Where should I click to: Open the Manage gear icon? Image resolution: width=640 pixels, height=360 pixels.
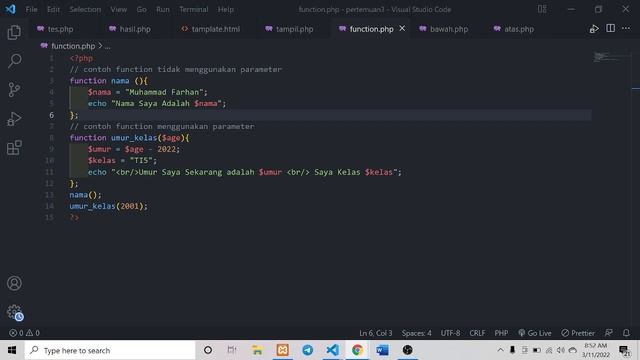coord(14,312)
